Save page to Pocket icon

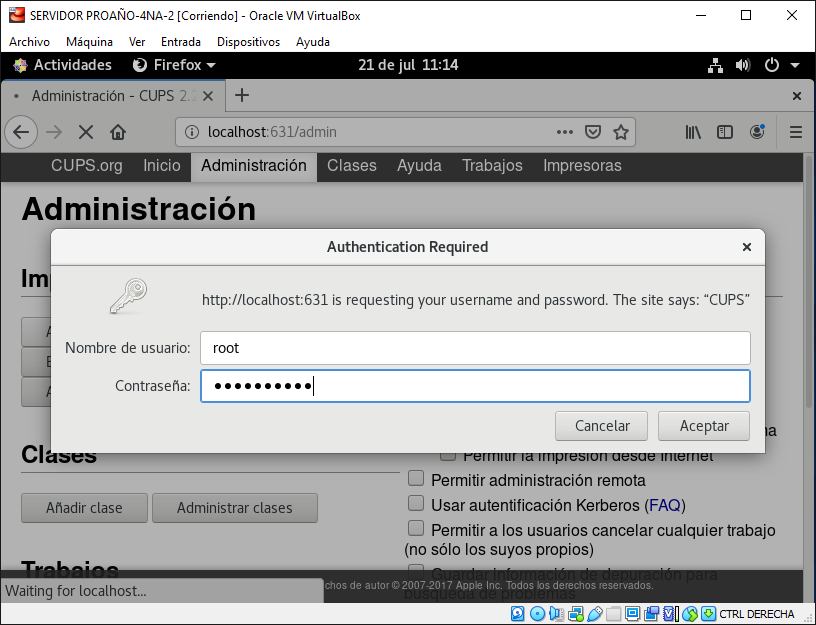[593, 132]
